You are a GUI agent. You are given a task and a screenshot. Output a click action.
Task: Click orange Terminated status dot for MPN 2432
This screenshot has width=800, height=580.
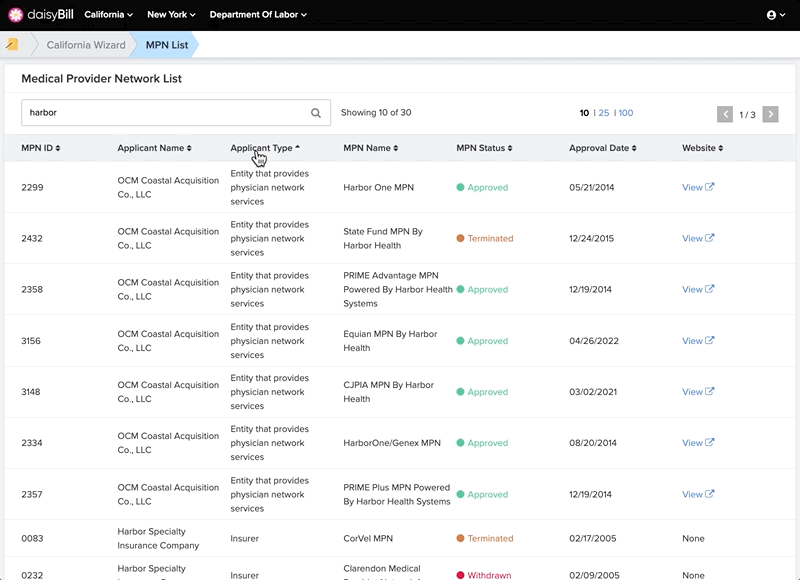tap(460, 238)
